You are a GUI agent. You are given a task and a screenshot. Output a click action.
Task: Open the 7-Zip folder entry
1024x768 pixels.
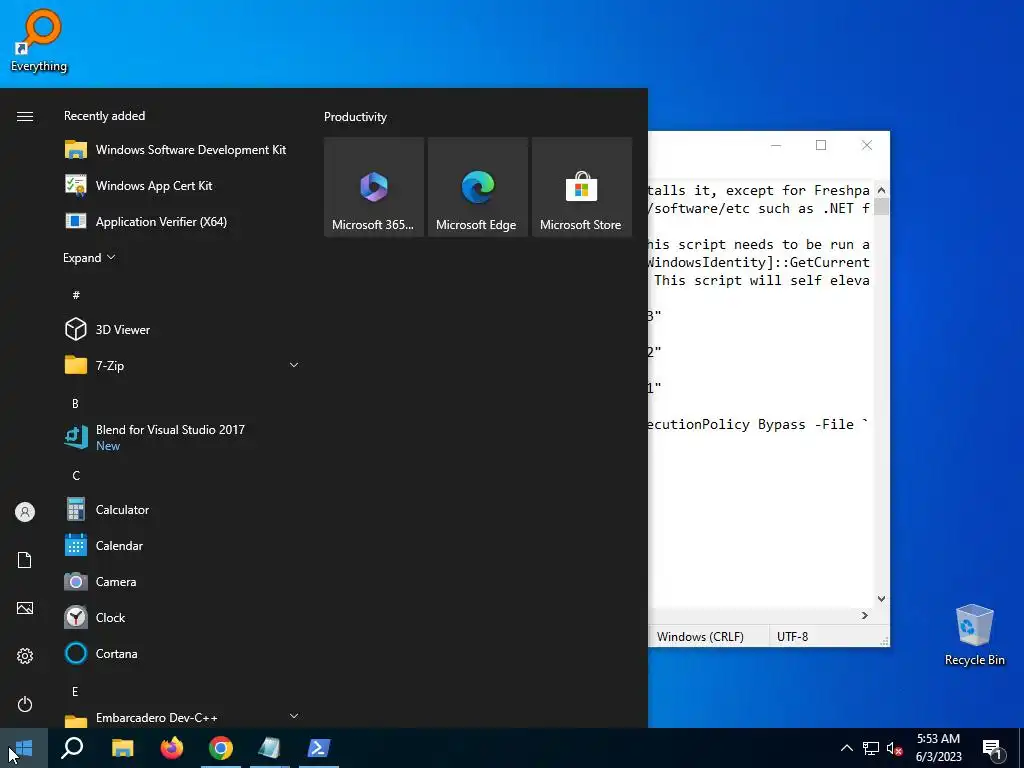[182, 365]
